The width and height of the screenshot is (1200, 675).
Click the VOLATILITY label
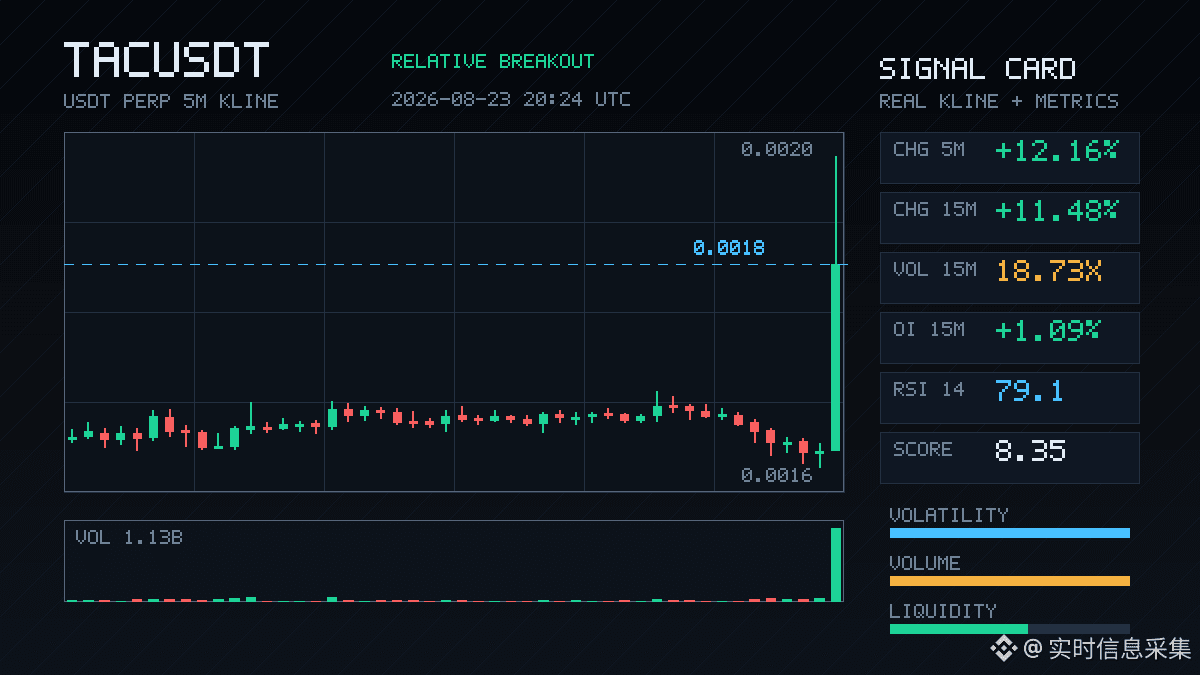(x=949, y=515)
